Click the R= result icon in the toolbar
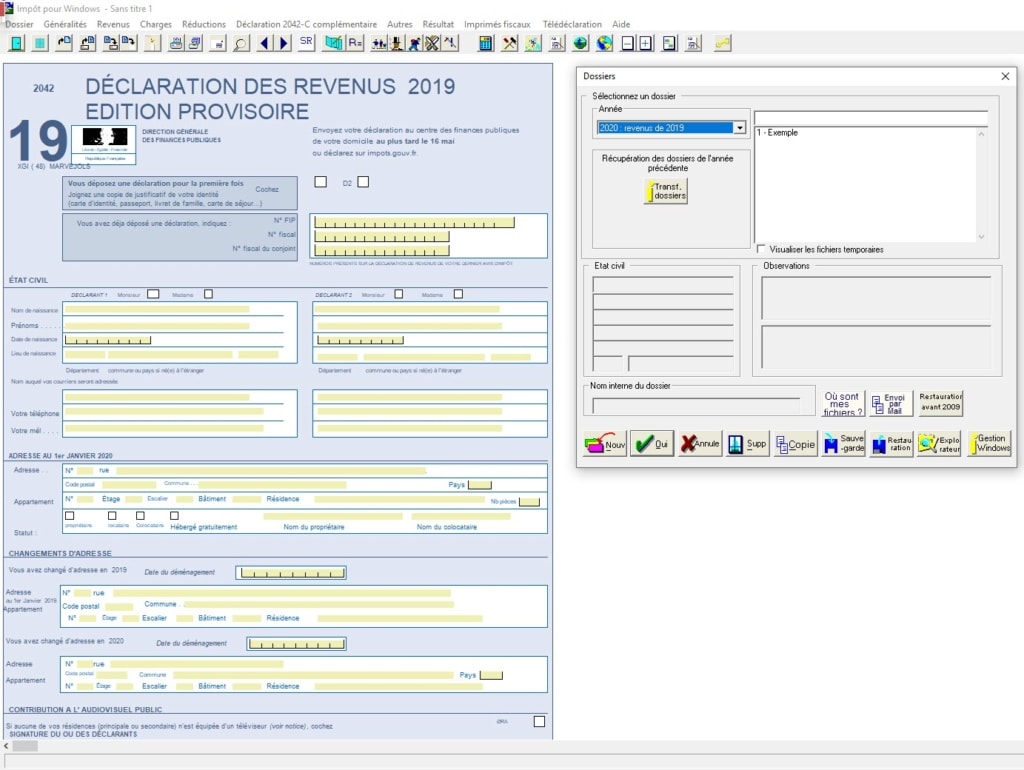This screenshot has height=770, width=1024. pyautogui.click(x=353, y=43)
